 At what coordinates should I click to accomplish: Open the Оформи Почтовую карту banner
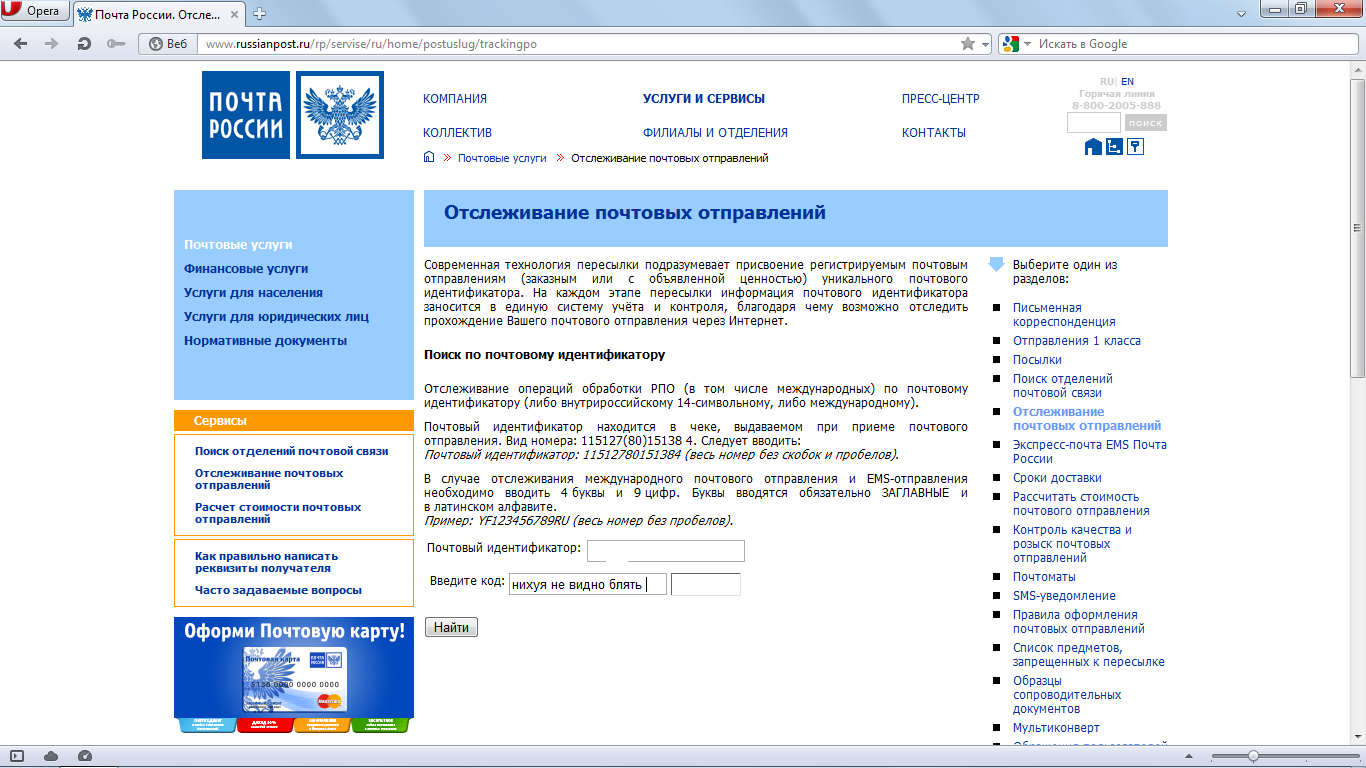tap(294, 675)
